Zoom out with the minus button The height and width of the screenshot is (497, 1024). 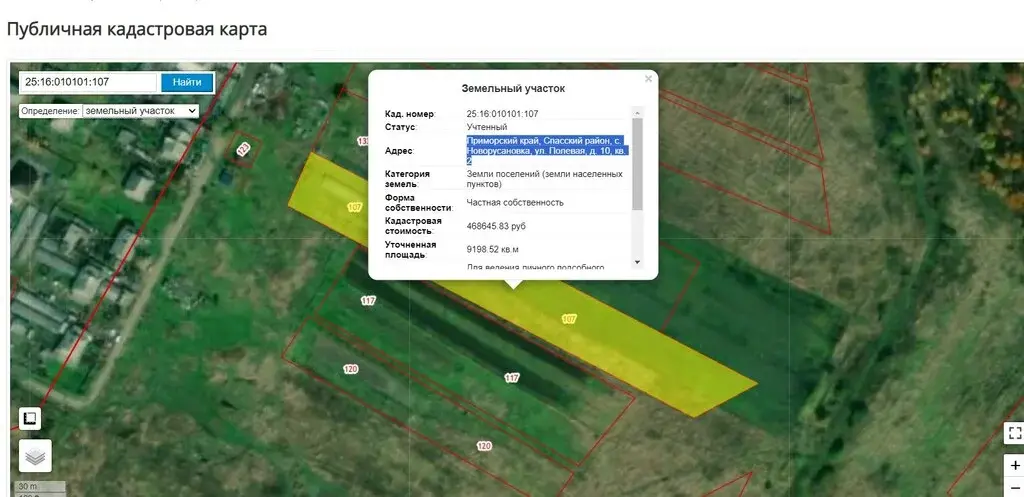tap(1014, 487)
